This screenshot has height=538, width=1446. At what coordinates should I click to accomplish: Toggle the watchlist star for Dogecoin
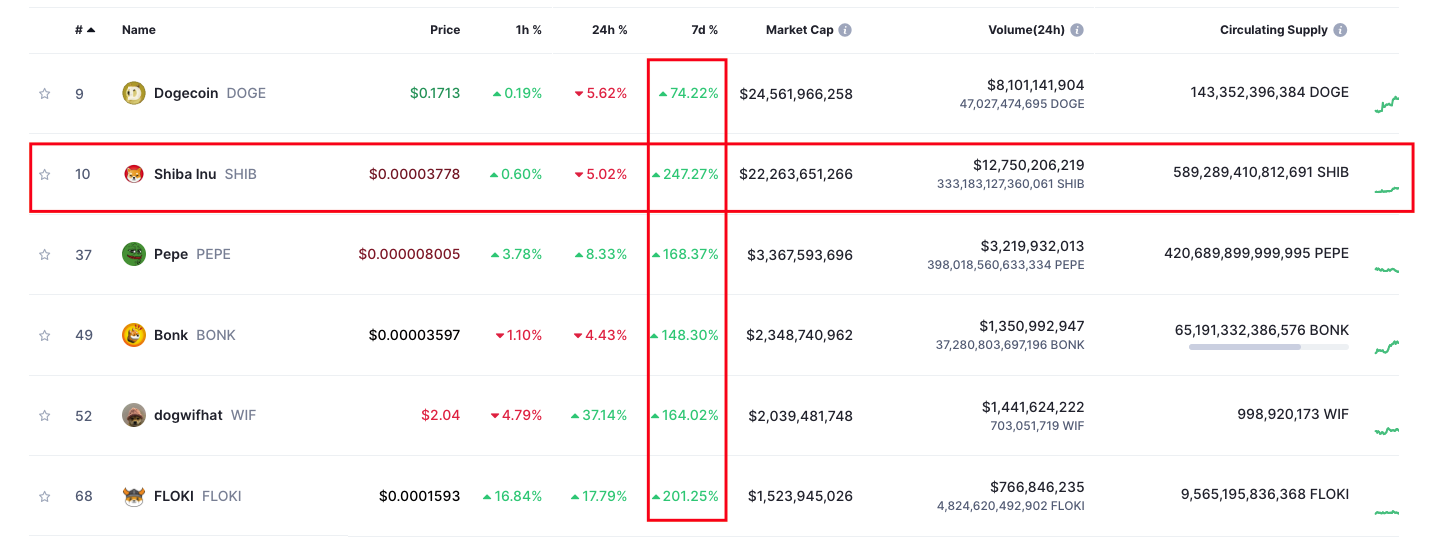(44, 94)
